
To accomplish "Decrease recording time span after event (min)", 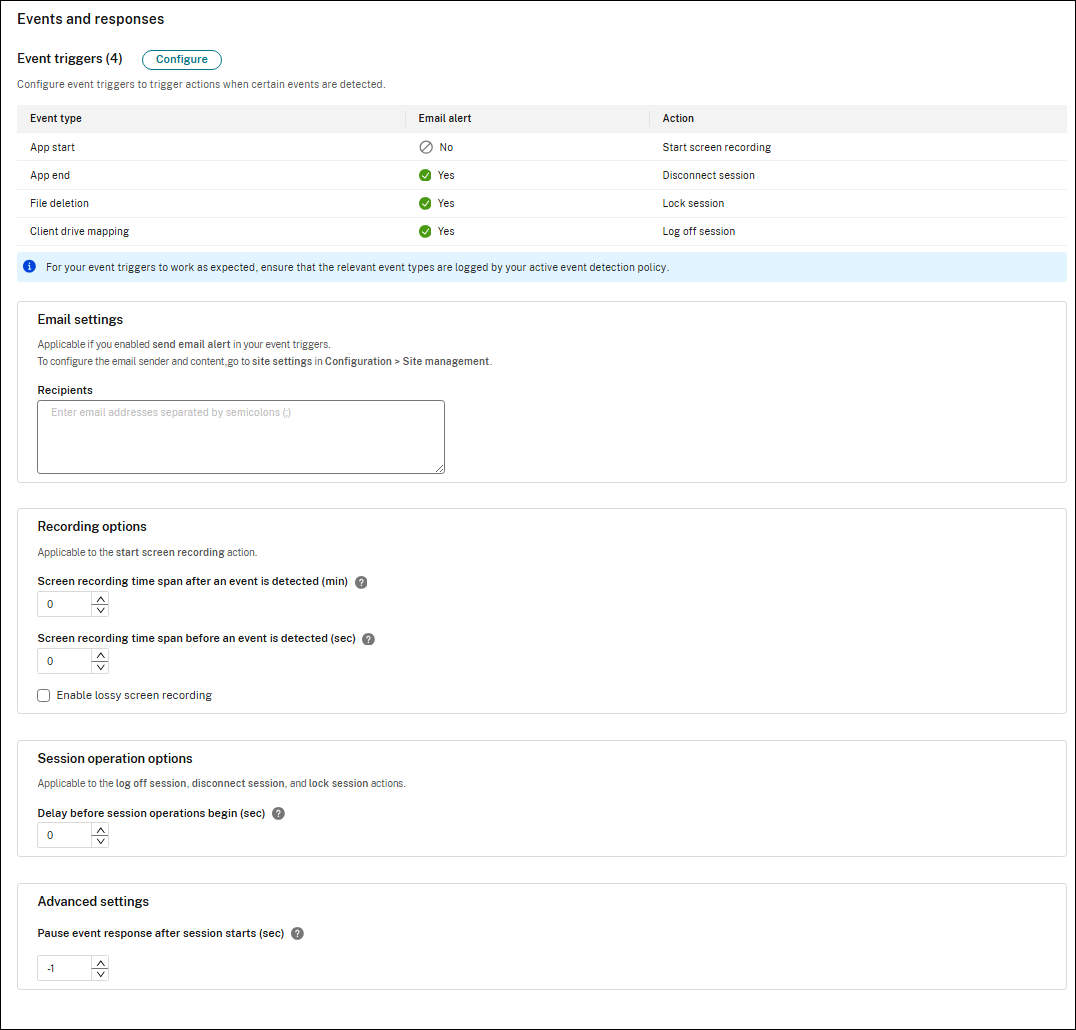I will point(100,611).
